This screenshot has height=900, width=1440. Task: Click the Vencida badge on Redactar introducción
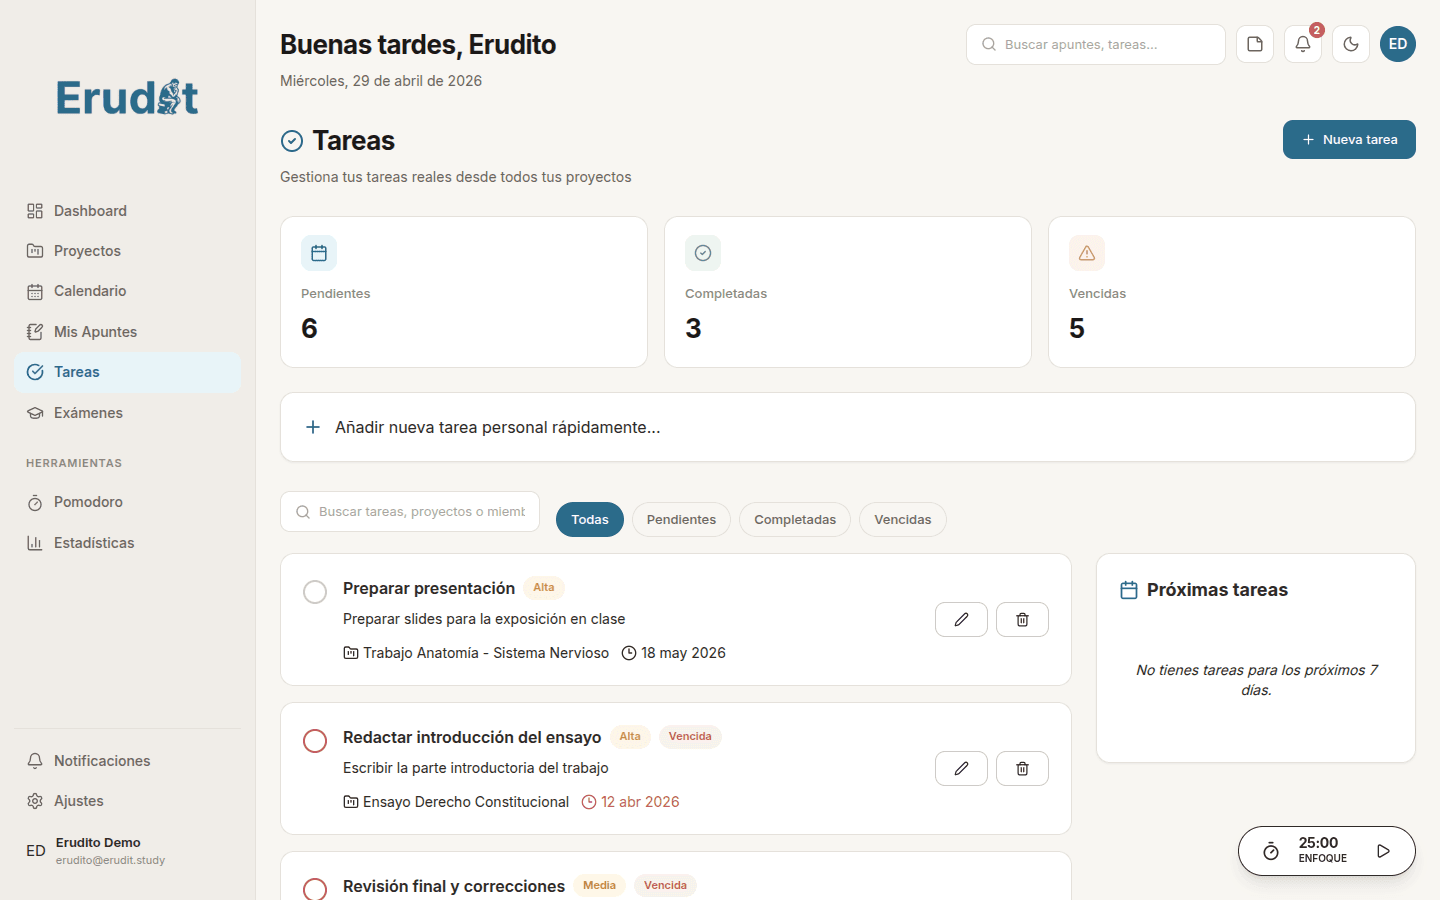click(x=690, y=737)
